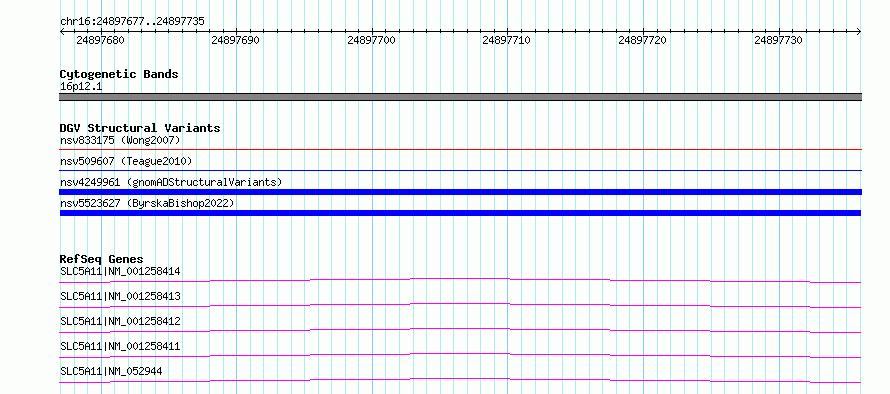Click the thick blue nsv5523627 variant bar
Screen dimensions: 890x394
[x=460, y=213]
